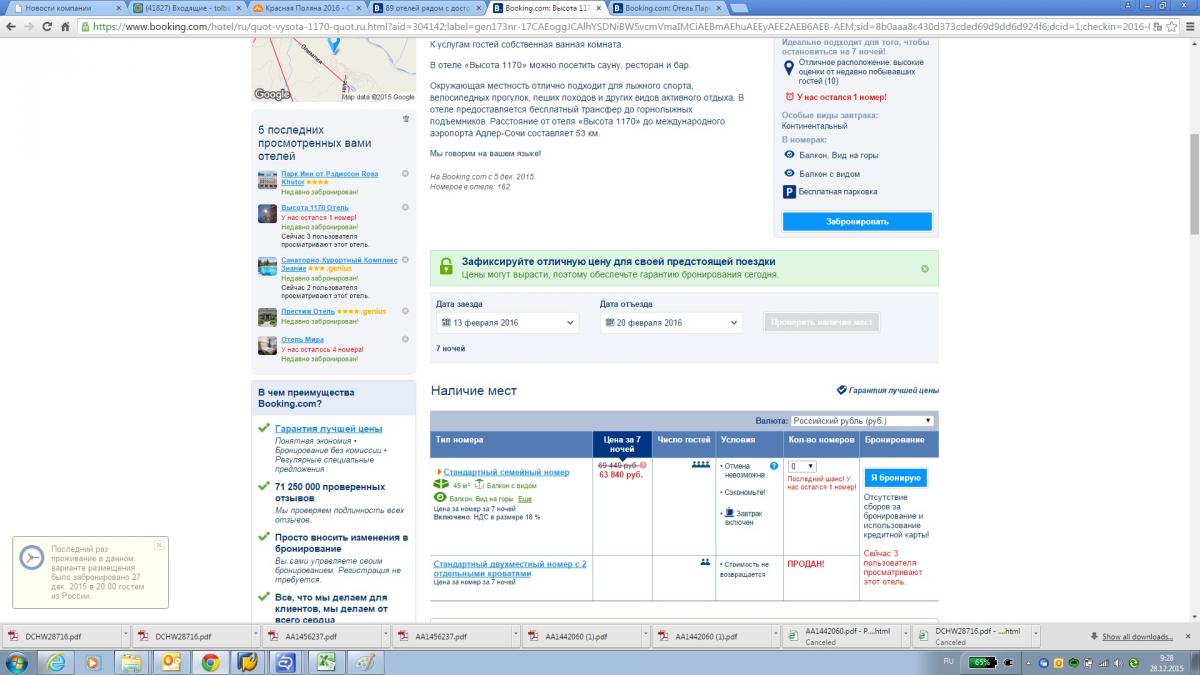Remove Престиж Отель from recent list
The height and width of the screenshot is (675, 1200).
tap(405, 311)
